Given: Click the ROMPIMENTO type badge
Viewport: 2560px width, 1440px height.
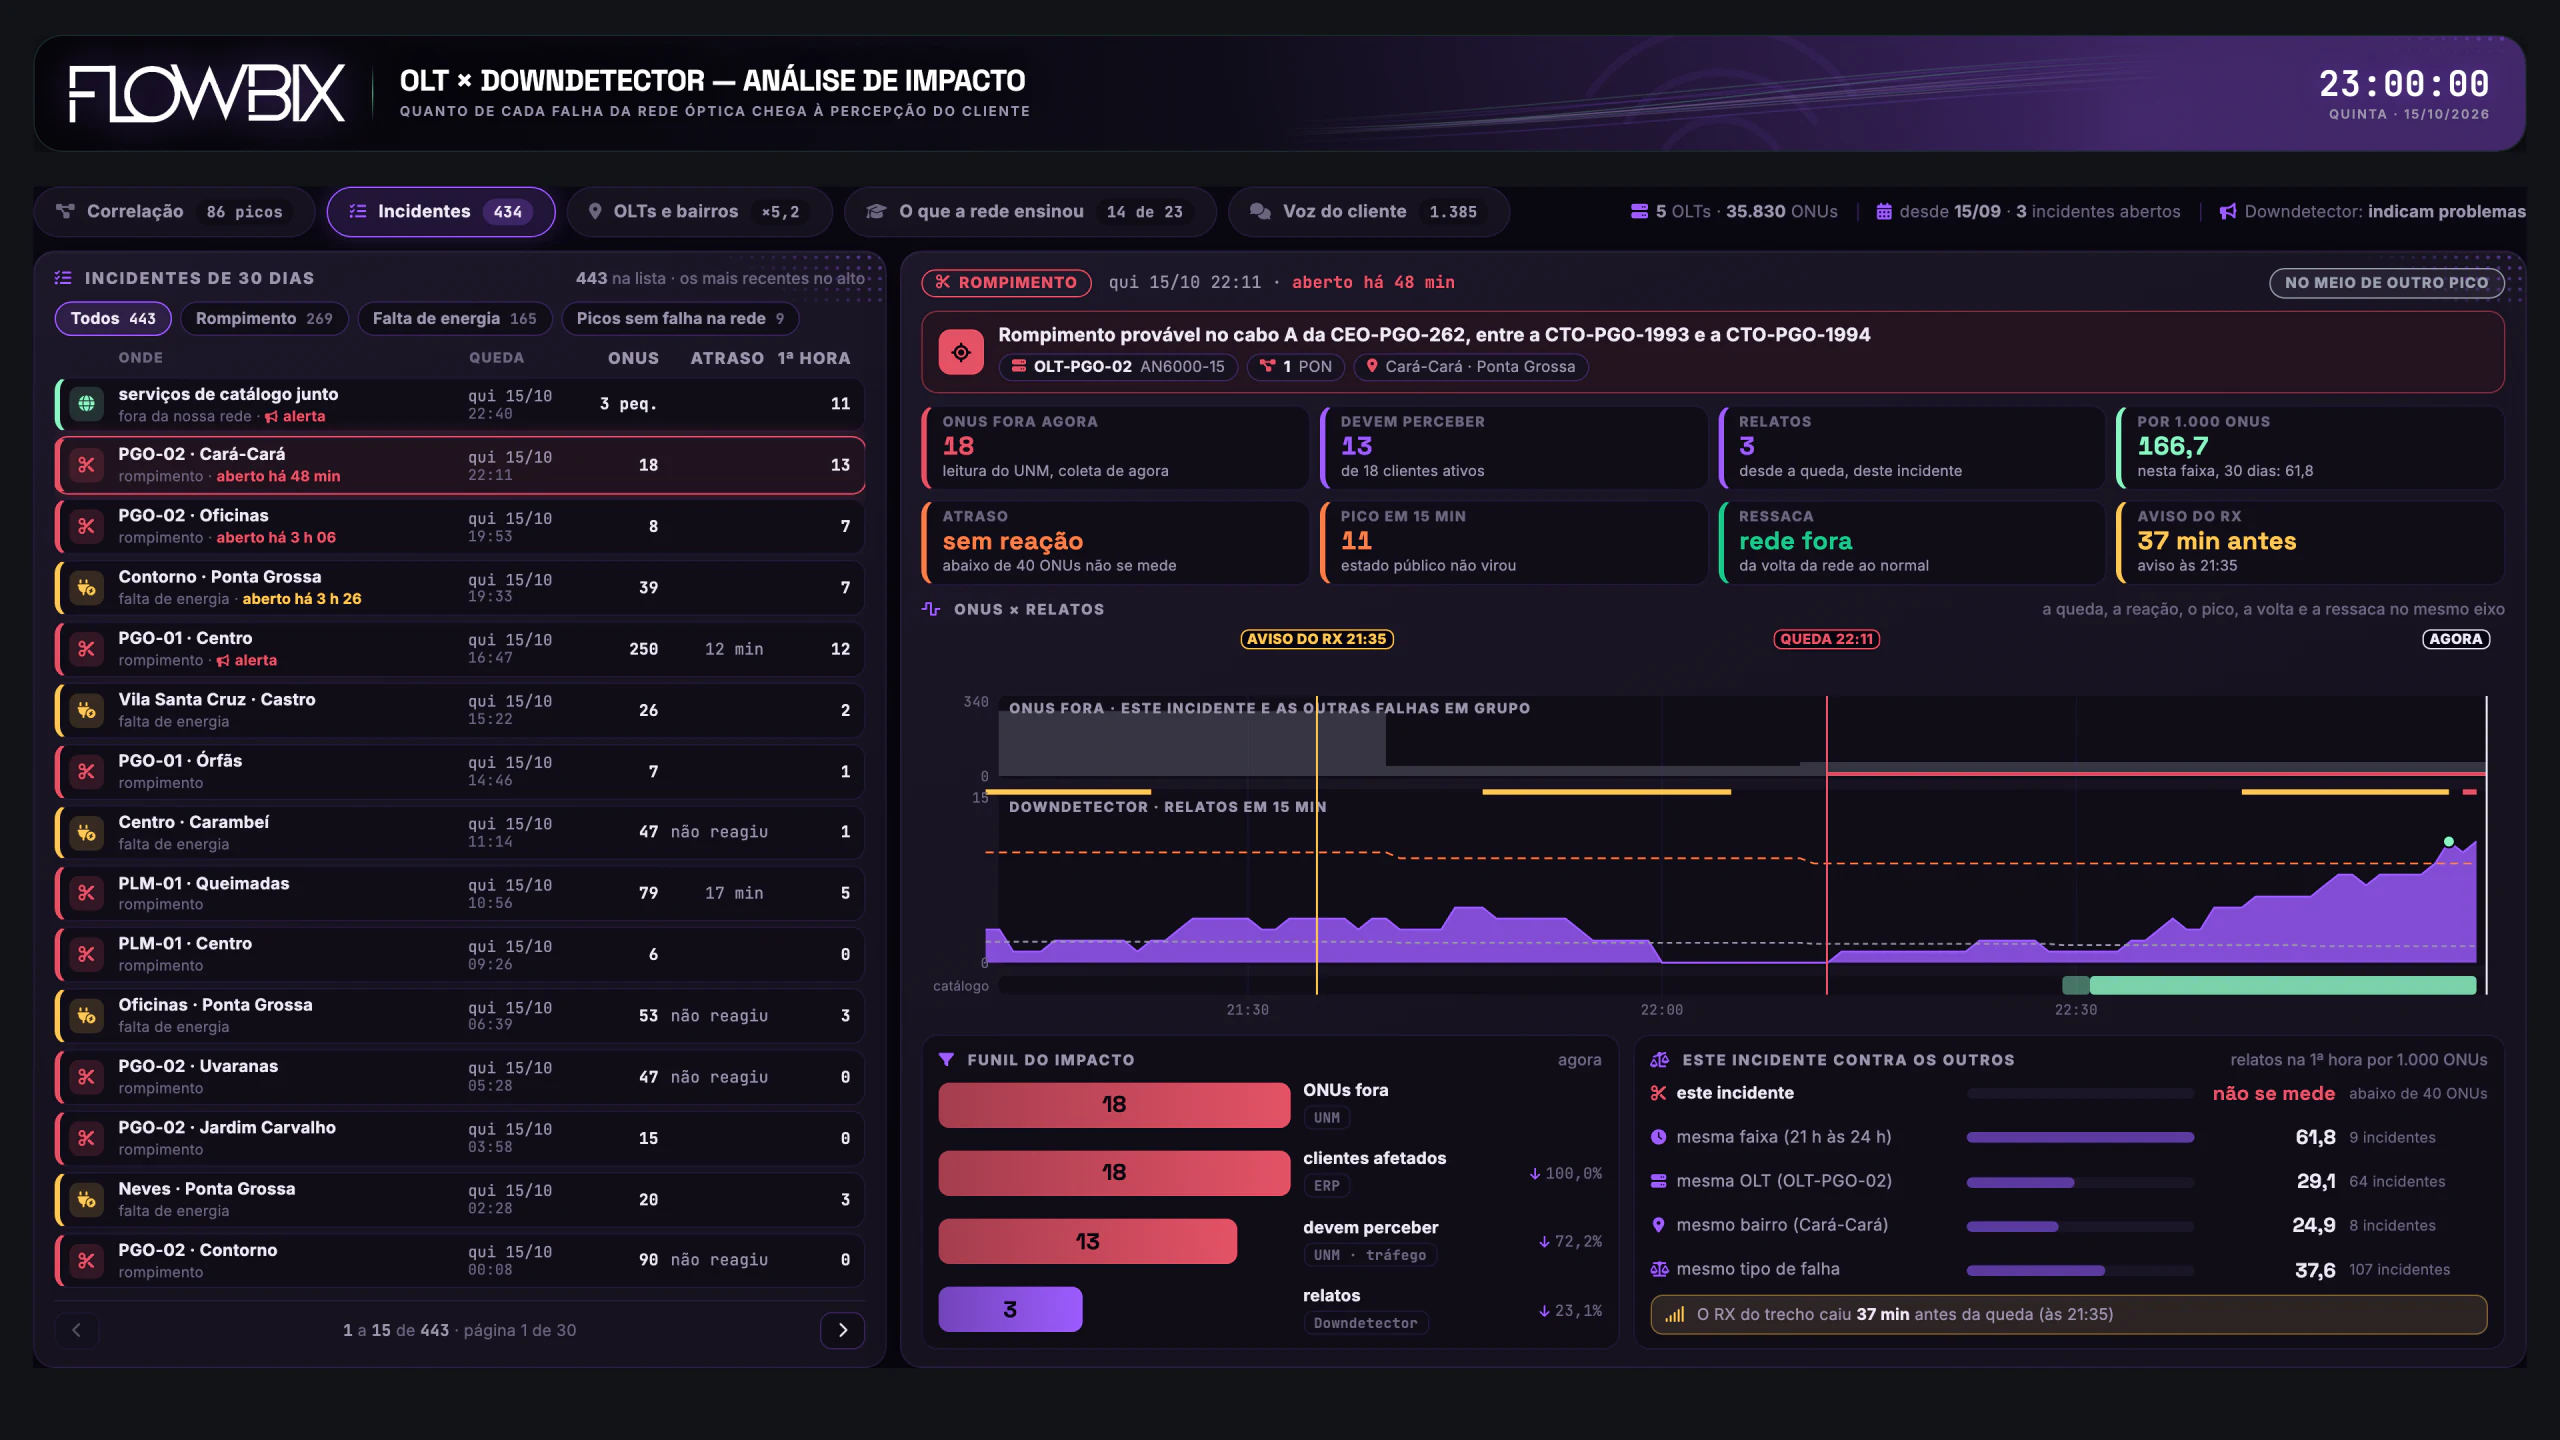Looking at the screenshot, I should [x=1006, y=283].
